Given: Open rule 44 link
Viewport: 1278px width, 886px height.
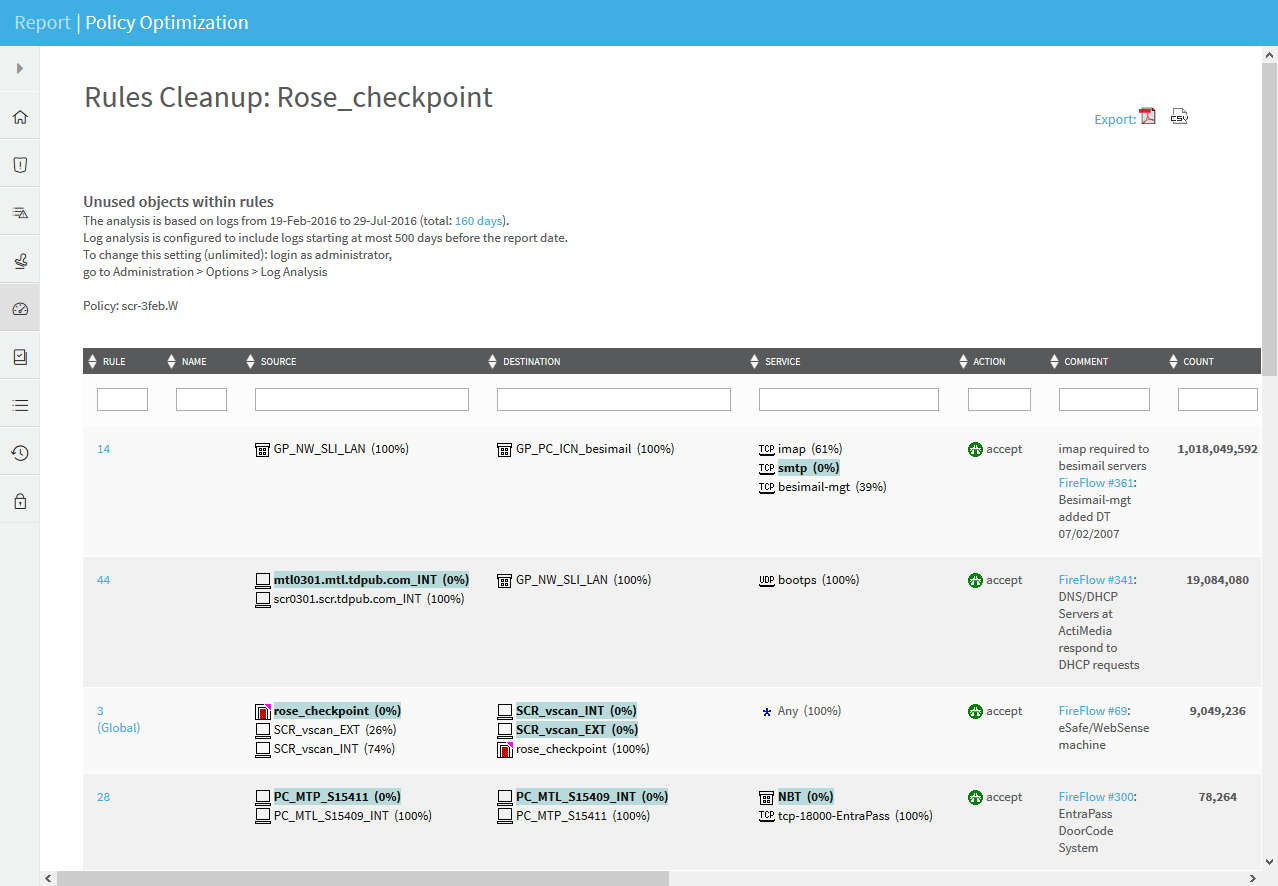Looking at the screenshot, I should pos(104,580).
